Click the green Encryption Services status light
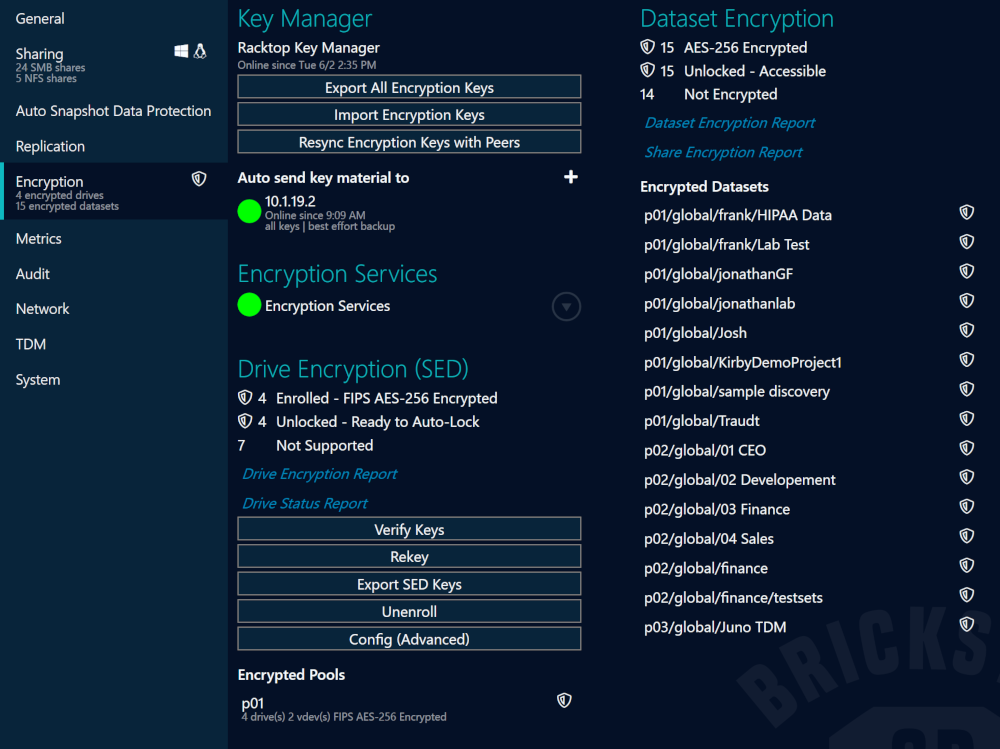The image size is (1000, 749). tap(249, 305)
